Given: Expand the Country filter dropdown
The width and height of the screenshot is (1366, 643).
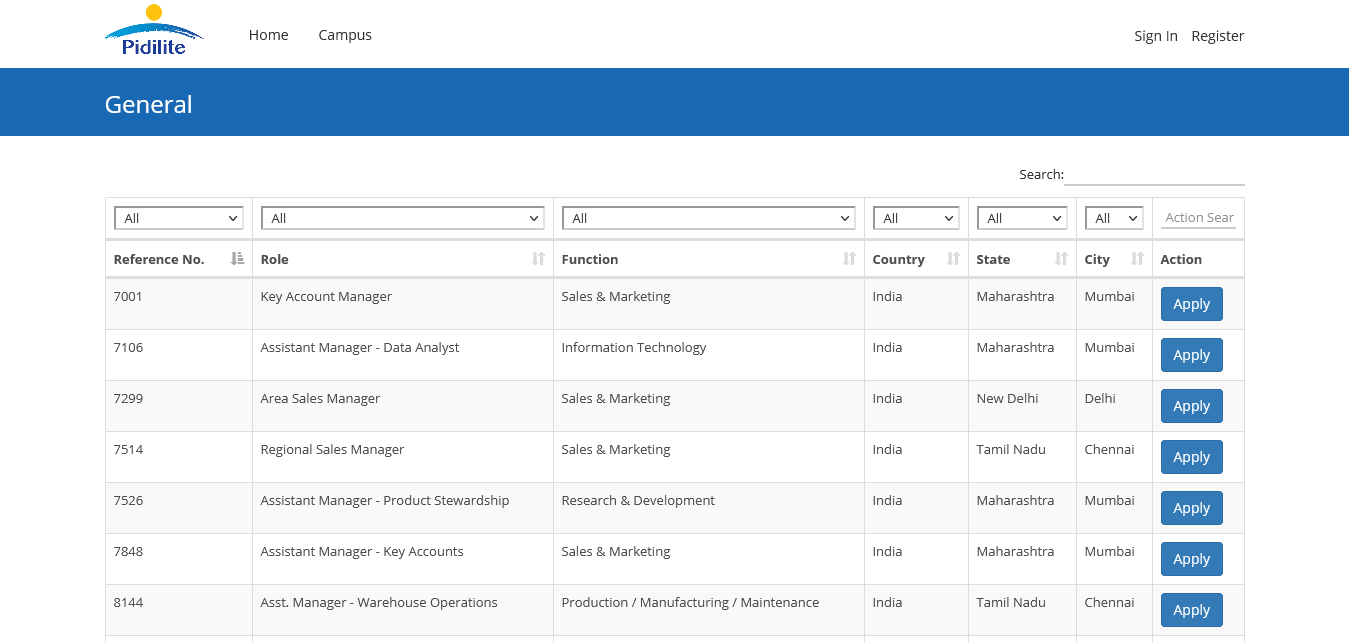Looking at the screenshot, I should pyautogui.click(x=916, y=218).
